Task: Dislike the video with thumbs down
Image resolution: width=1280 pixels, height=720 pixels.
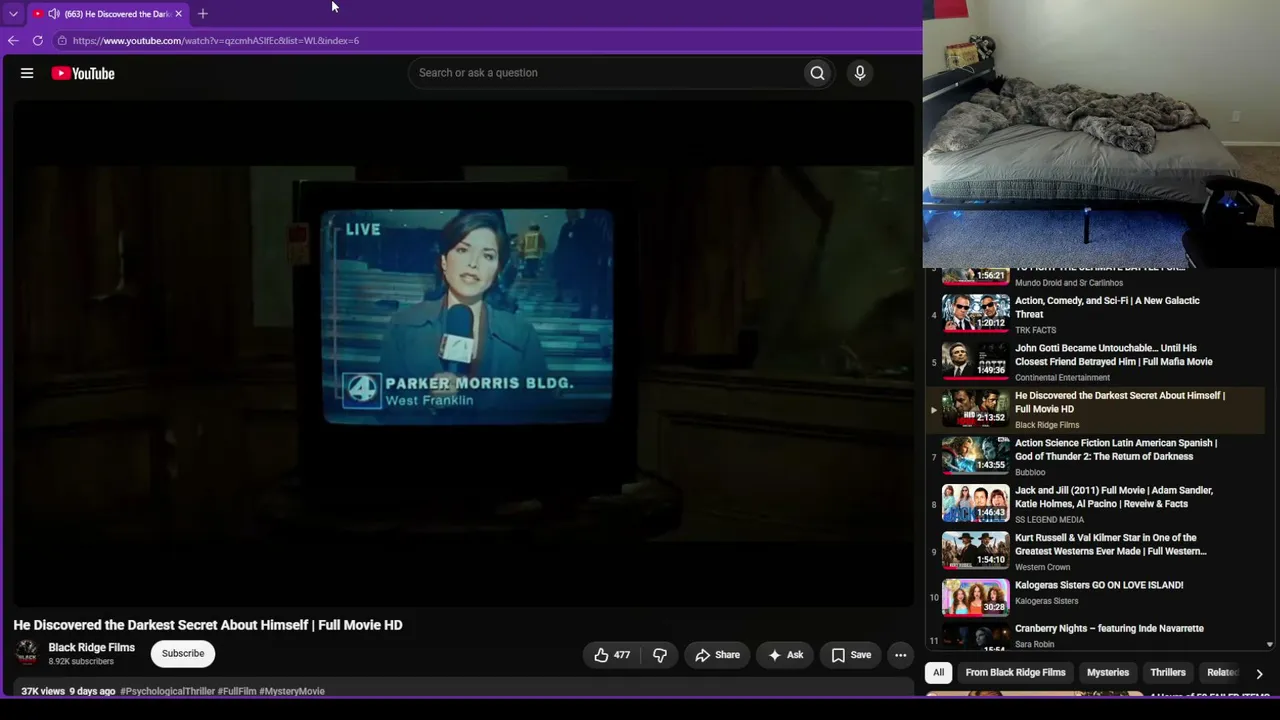Action: [660, 655]
